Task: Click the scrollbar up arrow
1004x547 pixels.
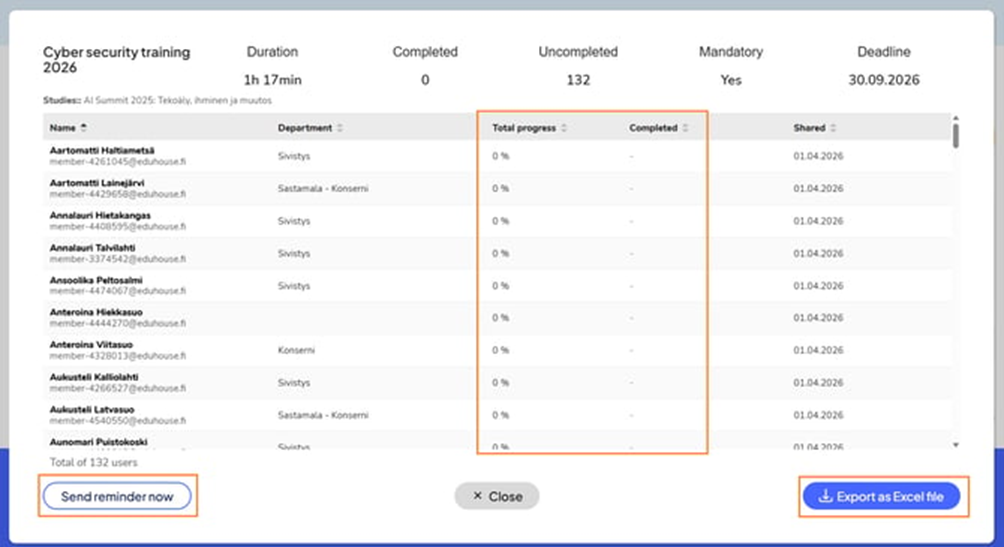Action: (955, 118)
